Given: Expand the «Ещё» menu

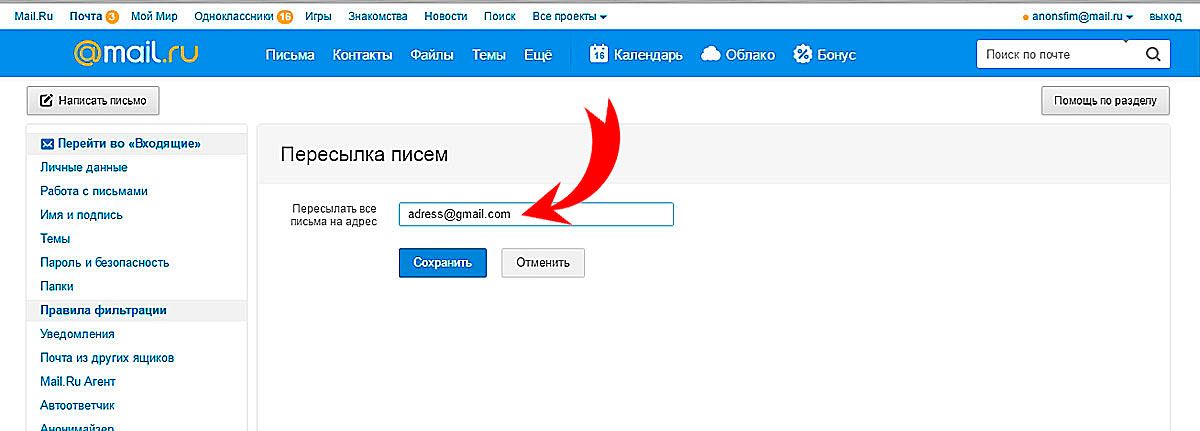Looking at the screenshot, I should (538, 55).
